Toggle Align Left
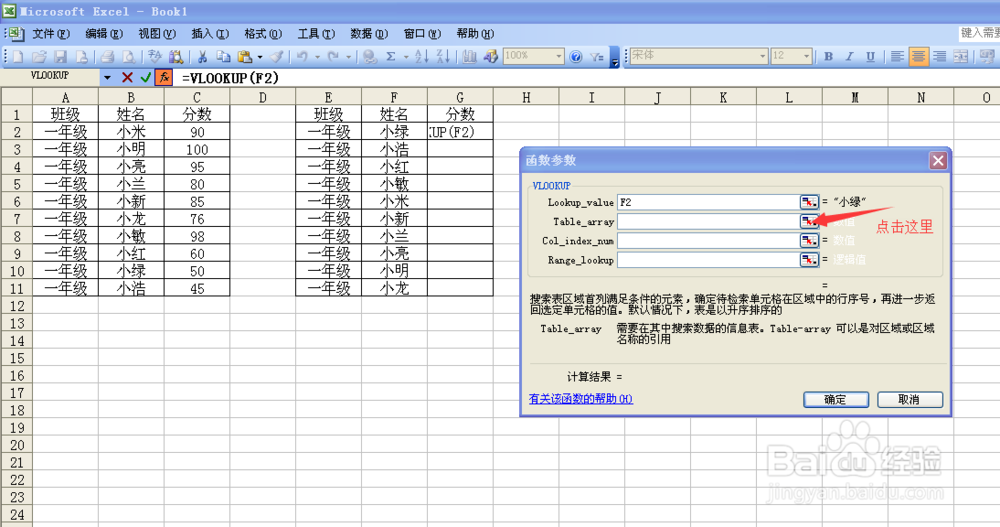The width and height of the screenshot is (1000, 527). coord(897,57)
